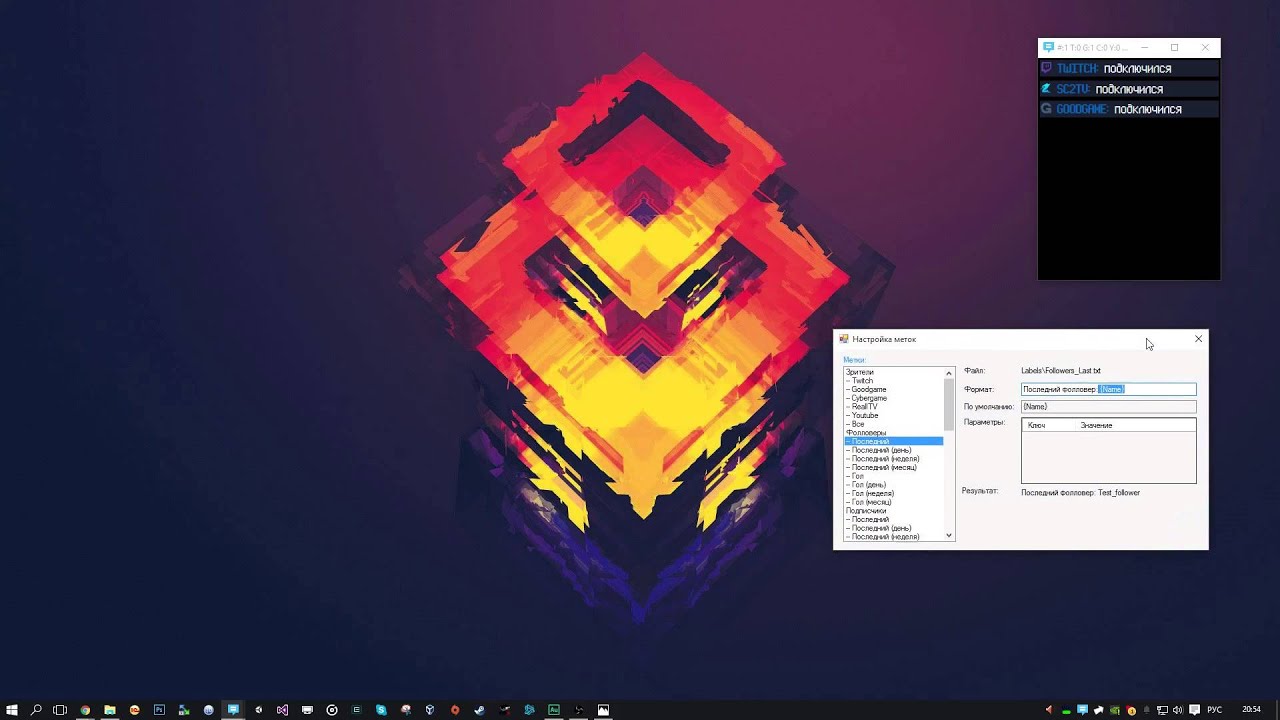Image resolution: width=1280 pixels, height=720 pixels.
Task: Click the label list's scroll-down arrow
Action: click(949, 536)
